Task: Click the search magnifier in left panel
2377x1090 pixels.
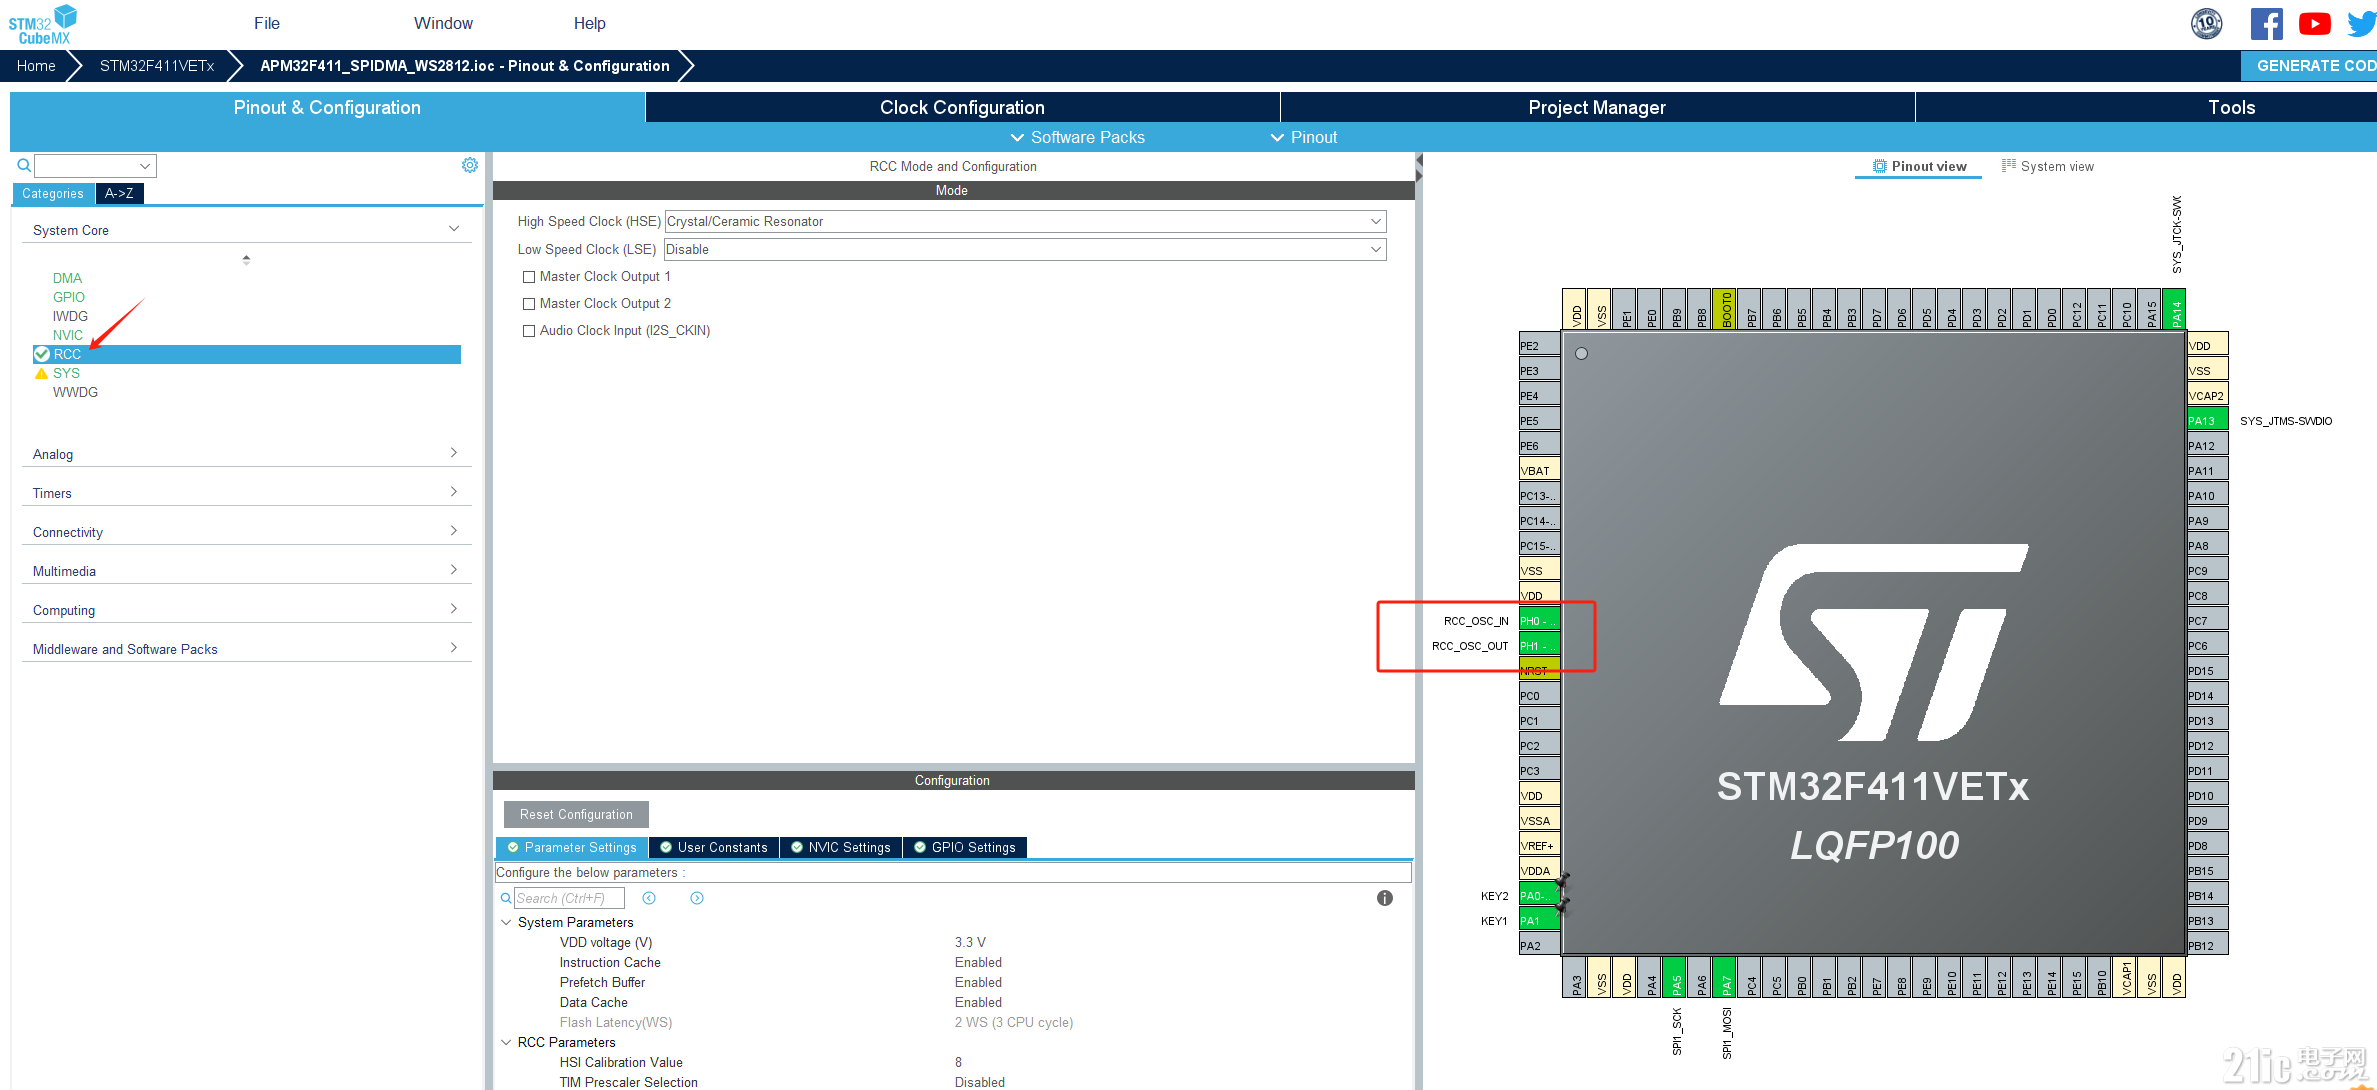Action: tap(23, 166)
